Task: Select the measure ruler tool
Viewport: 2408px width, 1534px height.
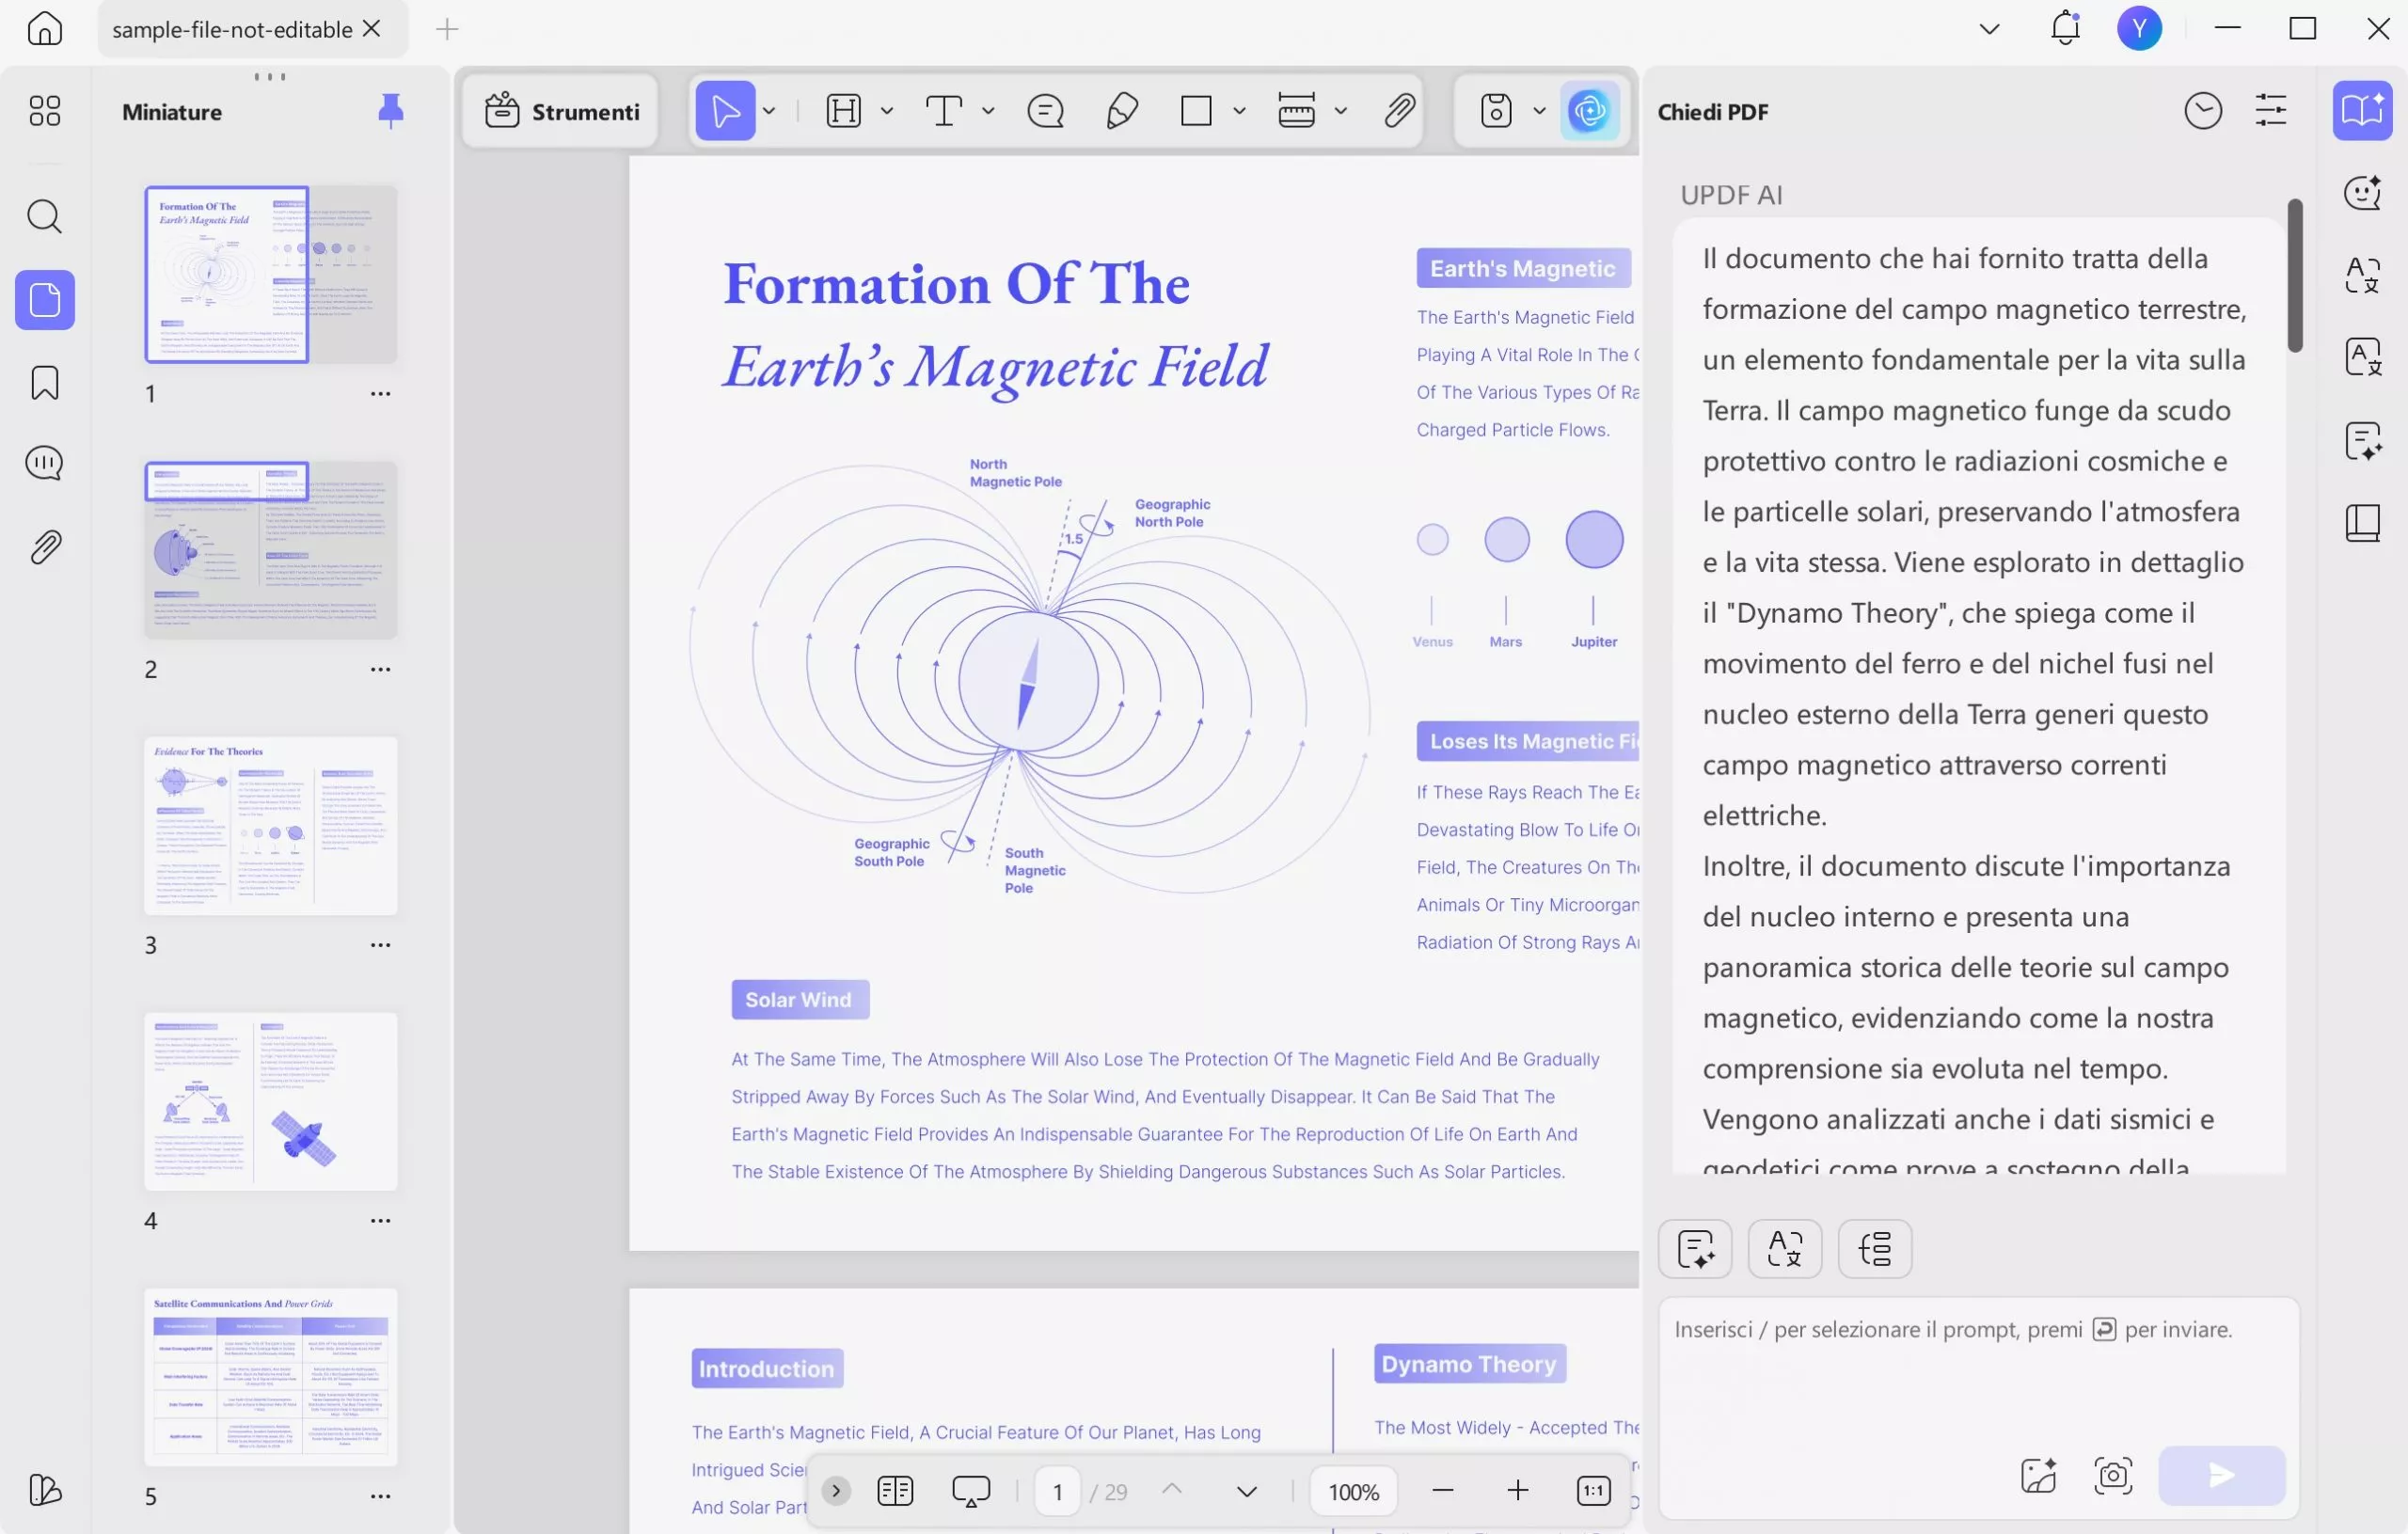Action: (1296, 111)
